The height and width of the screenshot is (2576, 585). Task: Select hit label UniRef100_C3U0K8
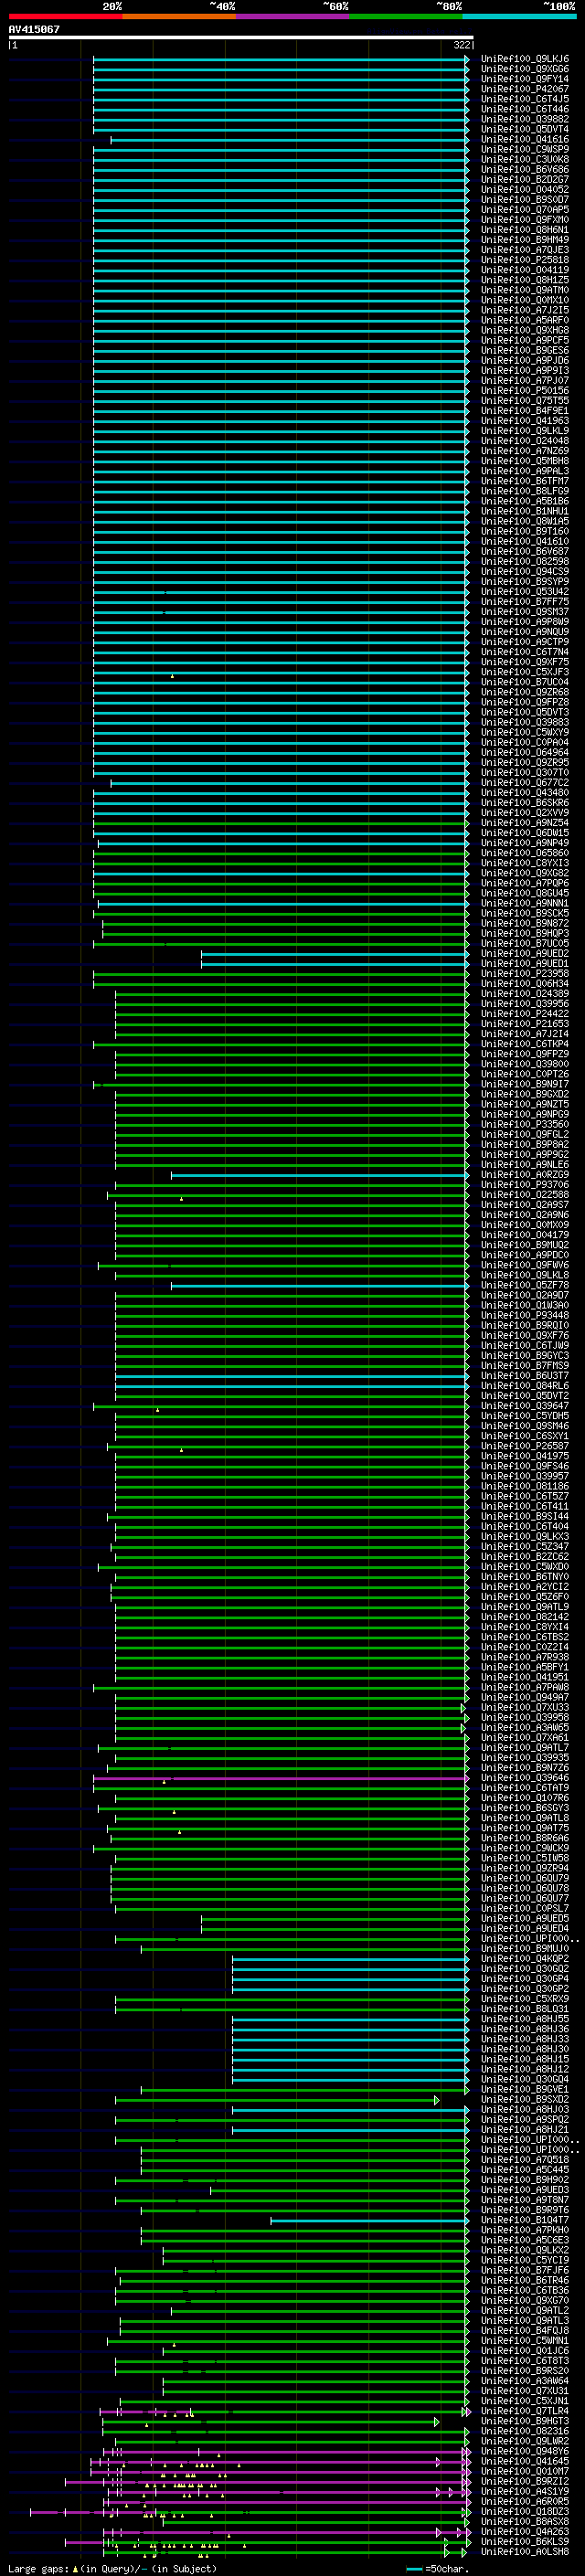click(524, 159)
